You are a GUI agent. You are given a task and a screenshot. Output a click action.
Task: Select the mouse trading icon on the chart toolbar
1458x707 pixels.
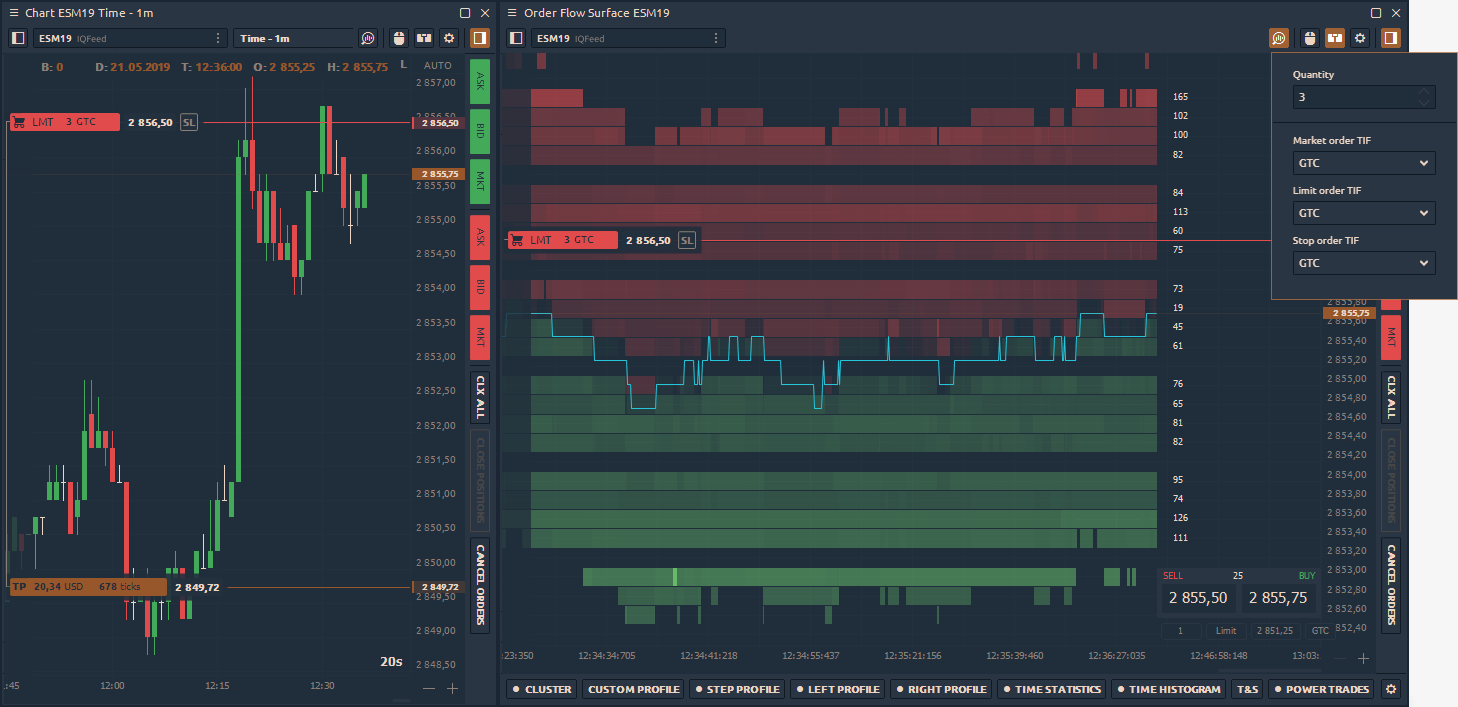click(x=398, y=38)
